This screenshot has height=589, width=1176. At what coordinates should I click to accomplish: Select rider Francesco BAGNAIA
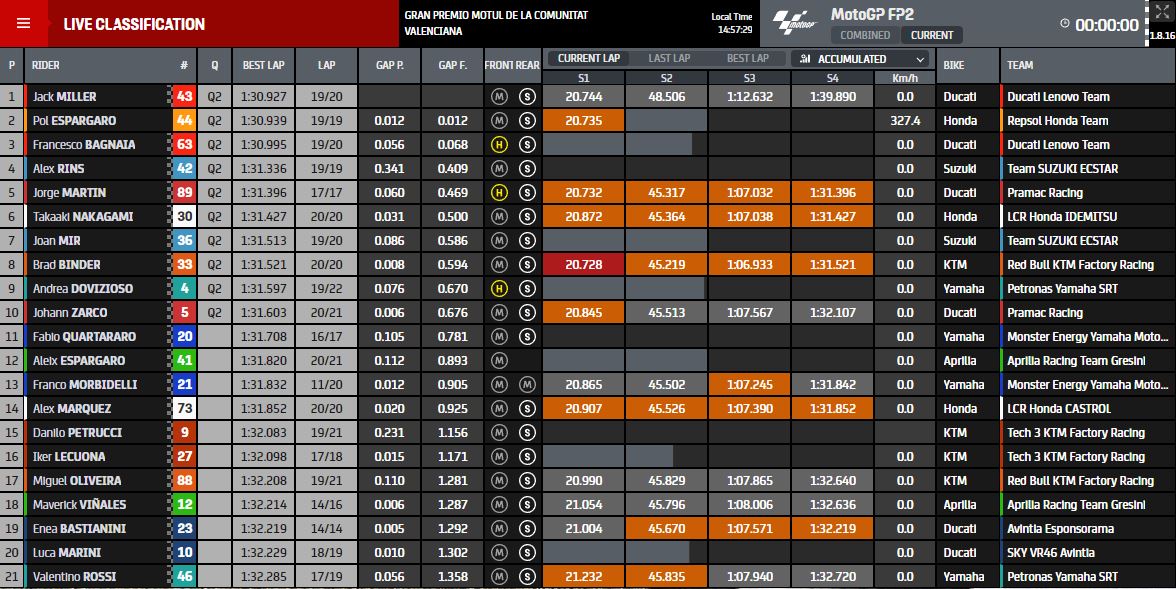click(x=84, y=145)
